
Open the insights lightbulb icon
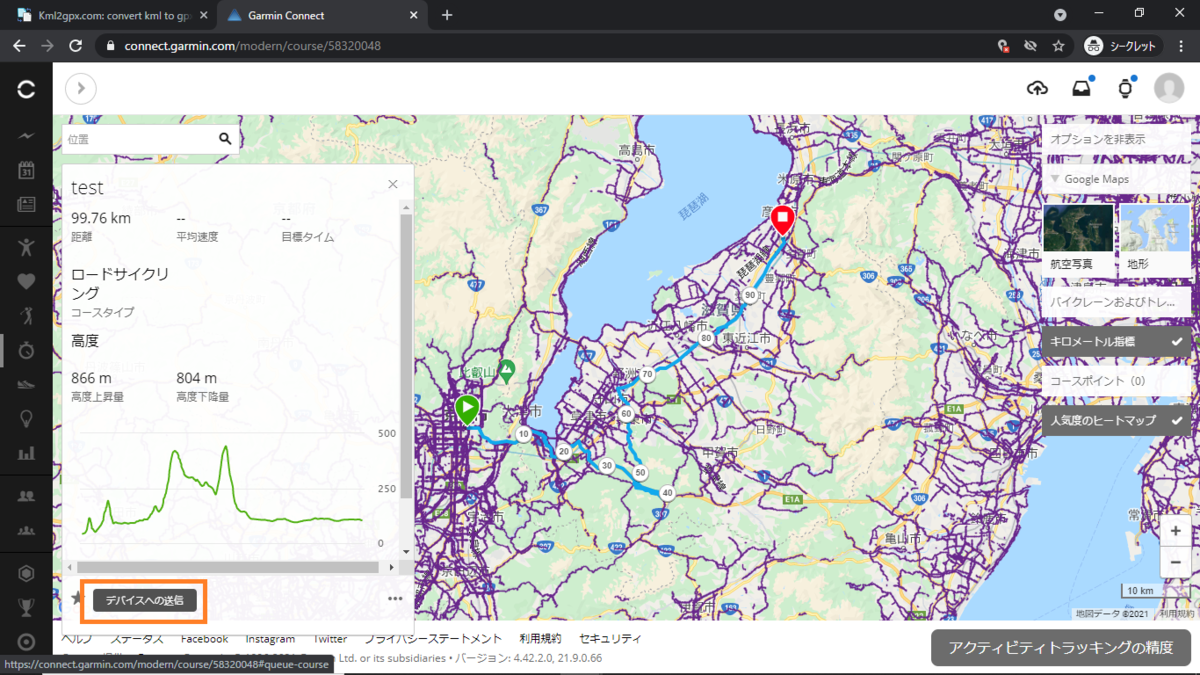coord(27,419)
